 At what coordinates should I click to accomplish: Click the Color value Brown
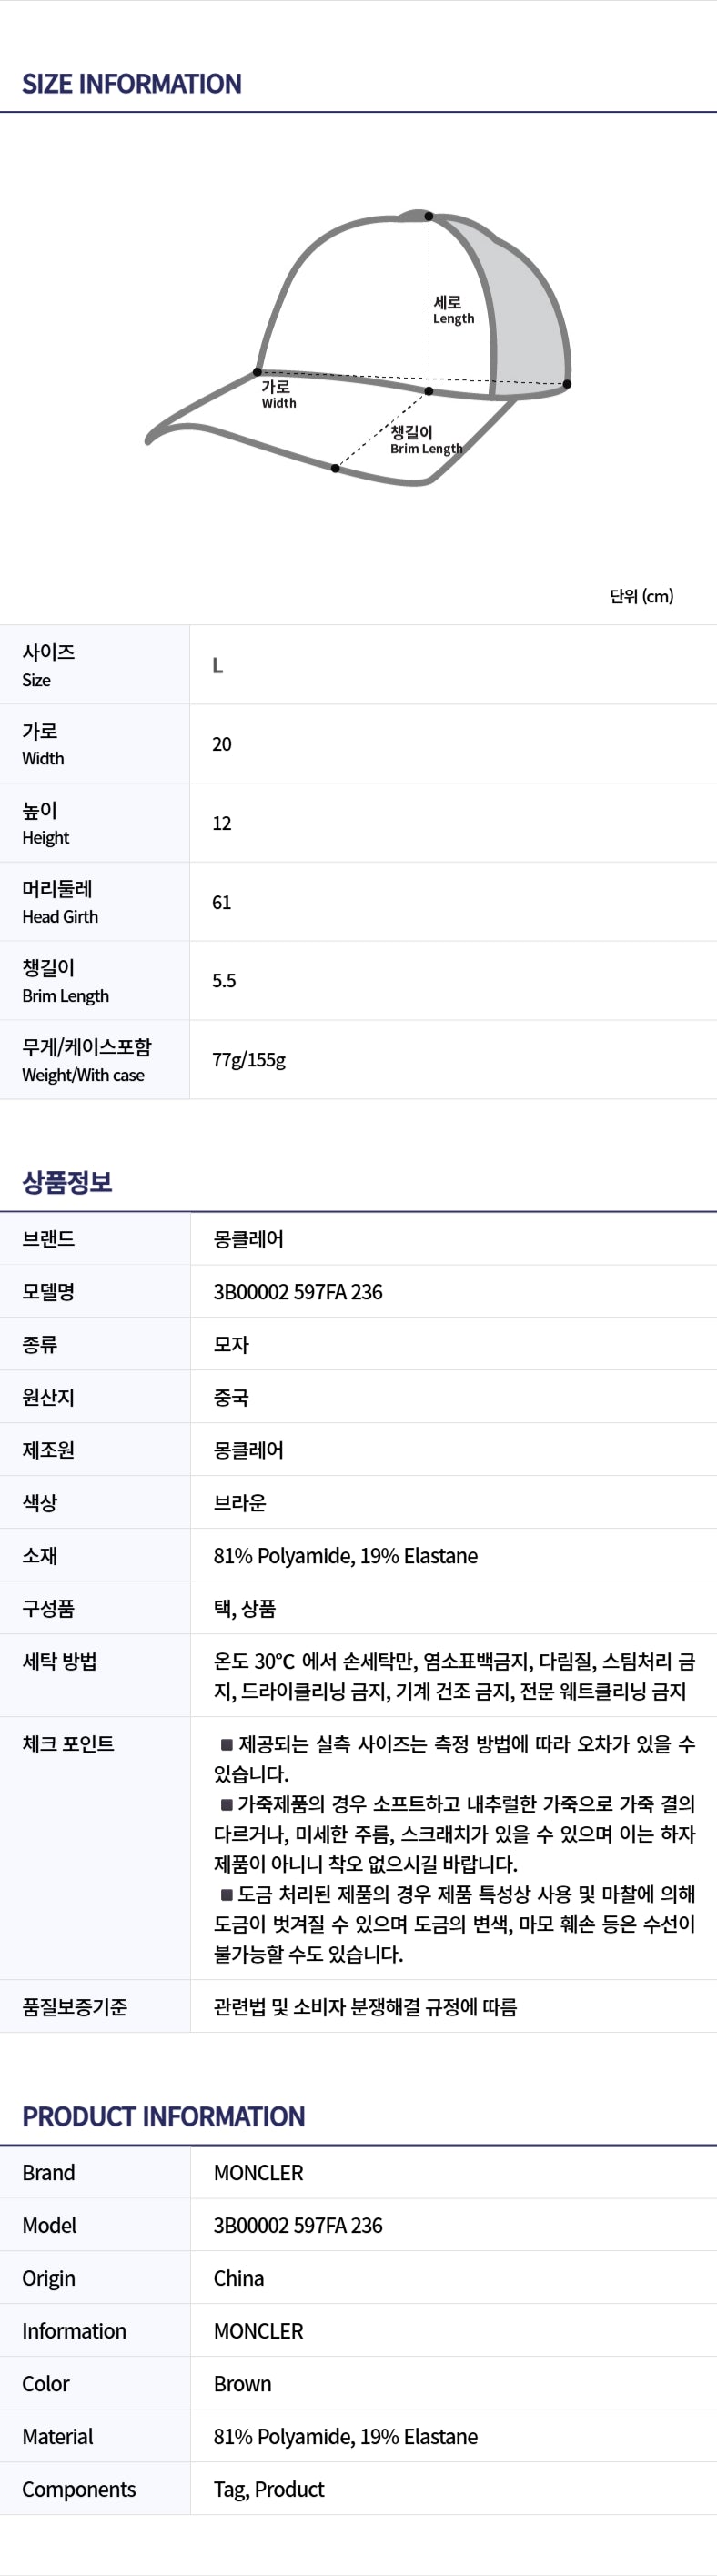243,2384
